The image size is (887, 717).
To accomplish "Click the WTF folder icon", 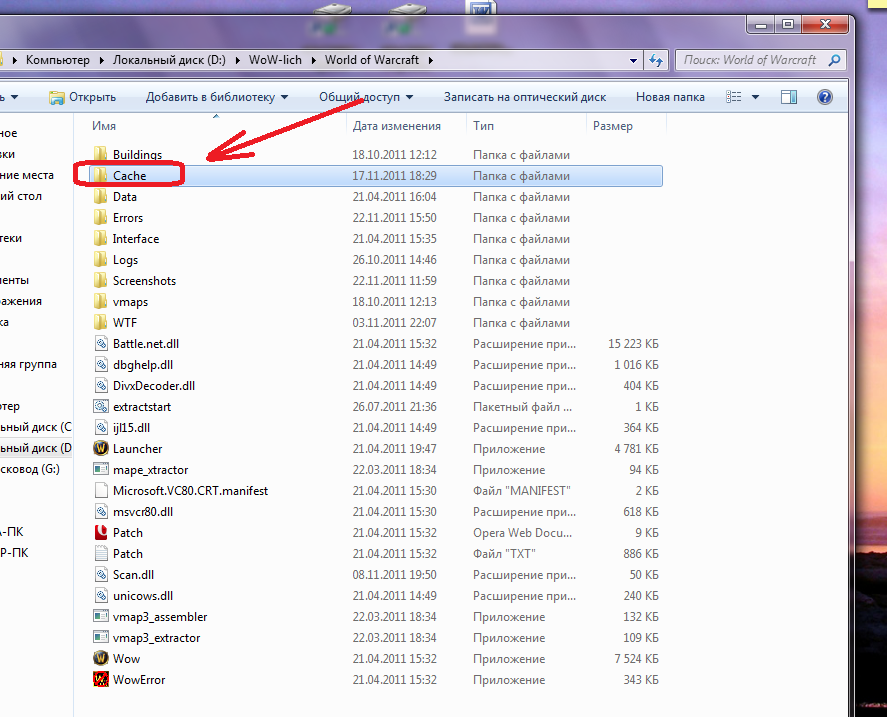I will tap(100, 322).
